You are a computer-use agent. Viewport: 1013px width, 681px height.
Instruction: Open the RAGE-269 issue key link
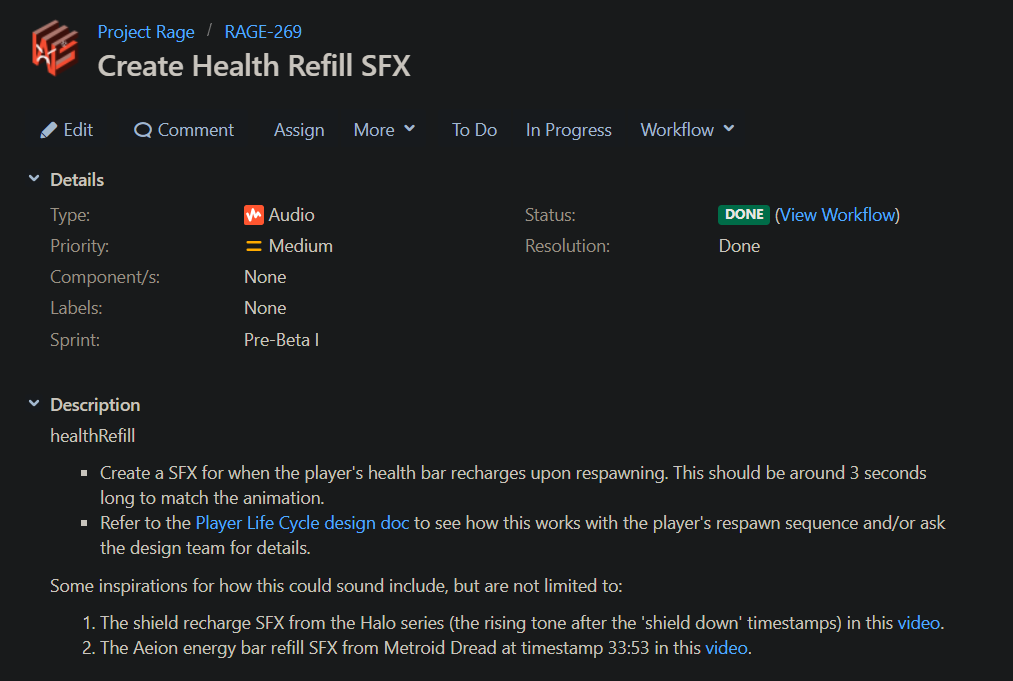click(263, 32)
